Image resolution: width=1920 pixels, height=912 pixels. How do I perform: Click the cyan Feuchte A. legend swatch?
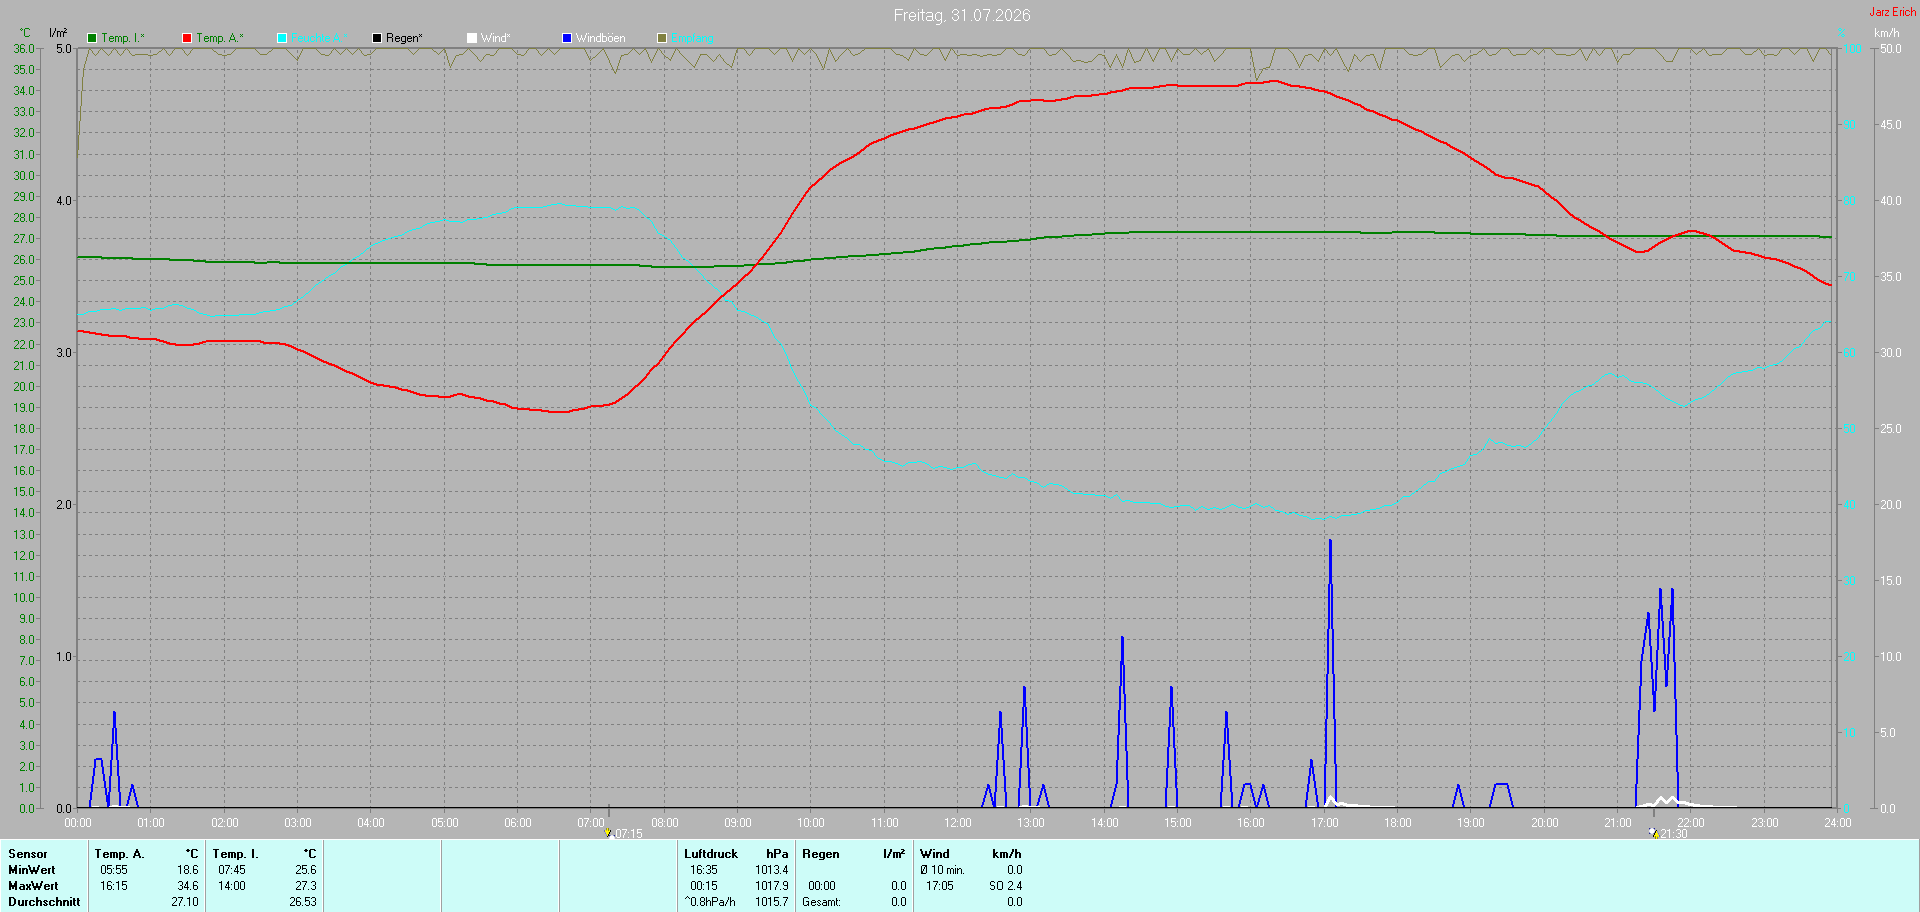pos(282,38)
